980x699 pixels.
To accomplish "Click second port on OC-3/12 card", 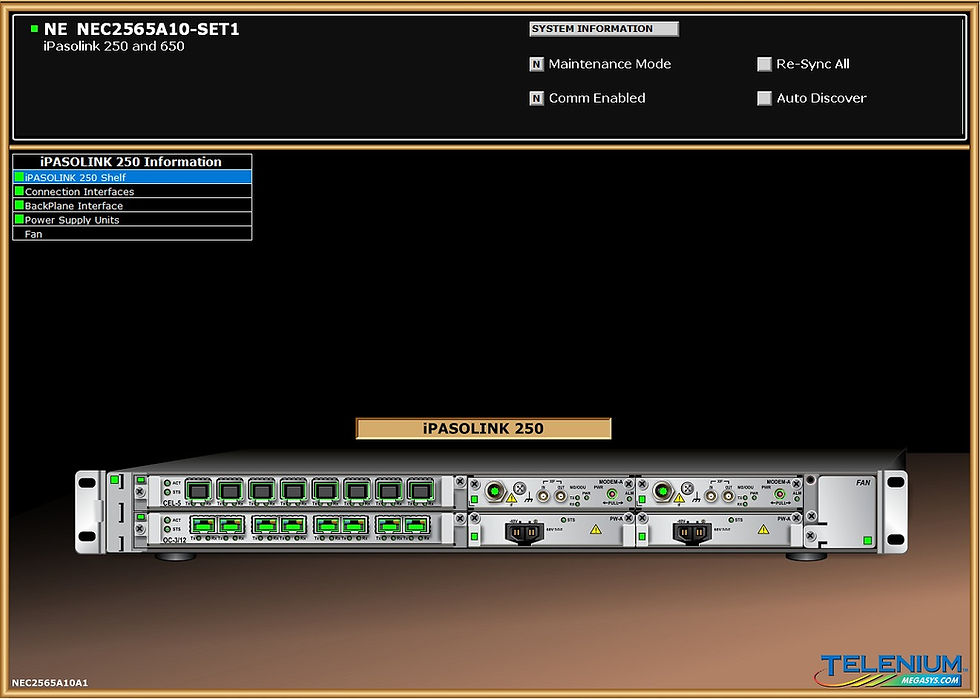I will tap(231, 524).
